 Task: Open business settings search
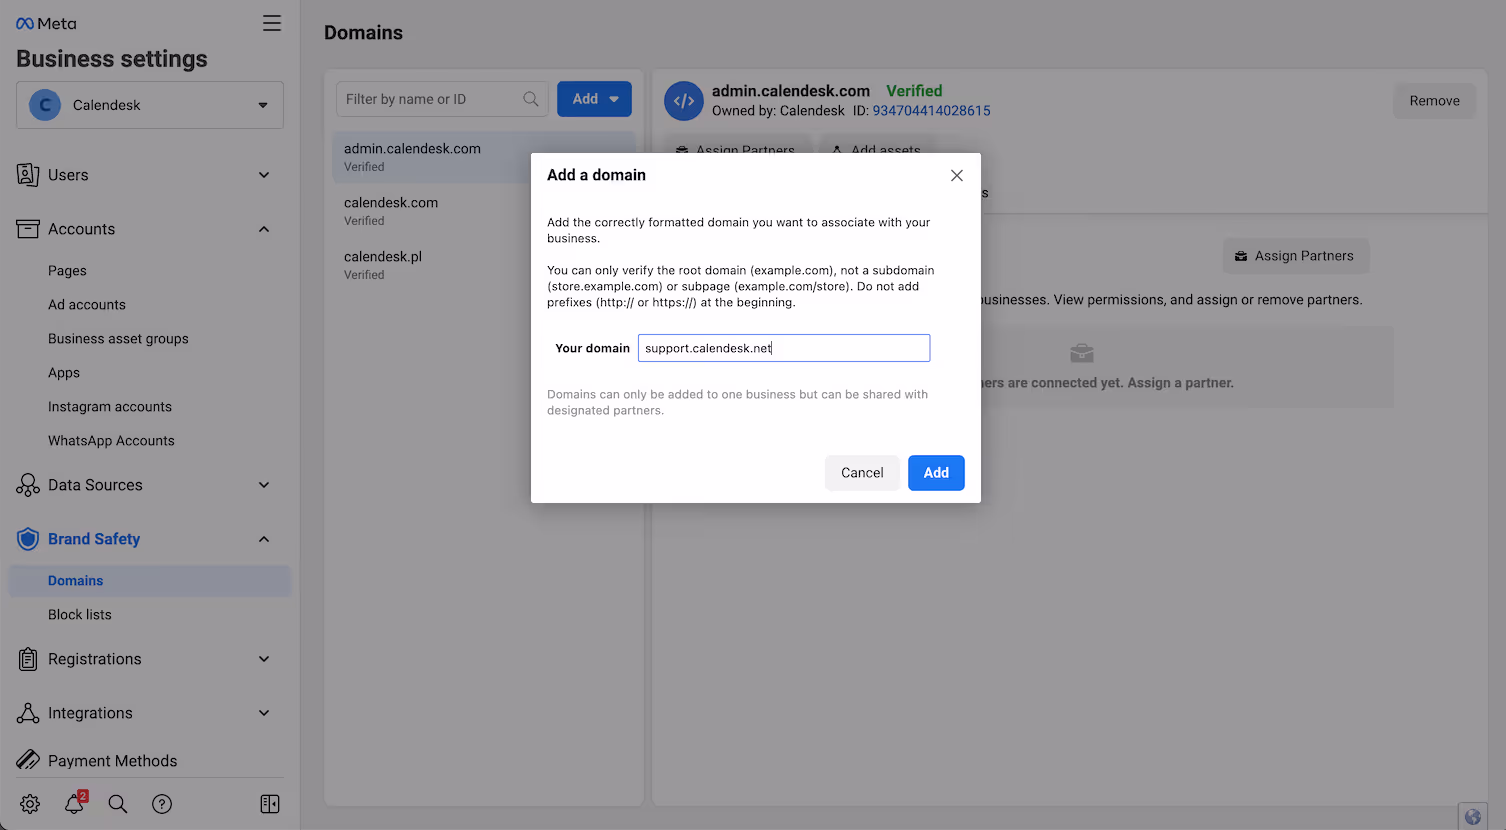[118, 804]
